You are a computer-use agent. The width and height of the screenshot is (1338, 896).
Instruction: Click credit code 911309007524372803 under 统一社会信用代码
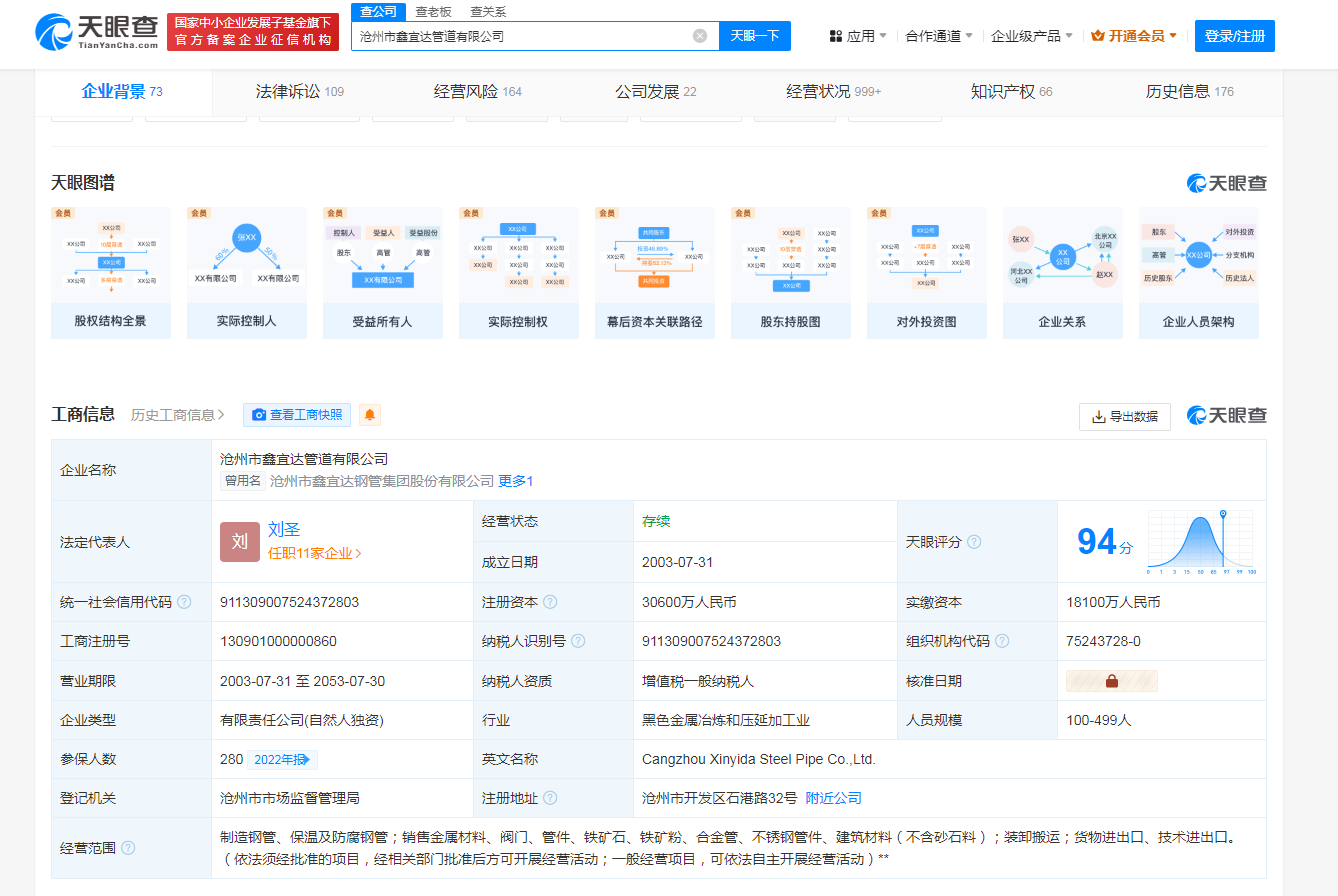(x=289, y=602)
